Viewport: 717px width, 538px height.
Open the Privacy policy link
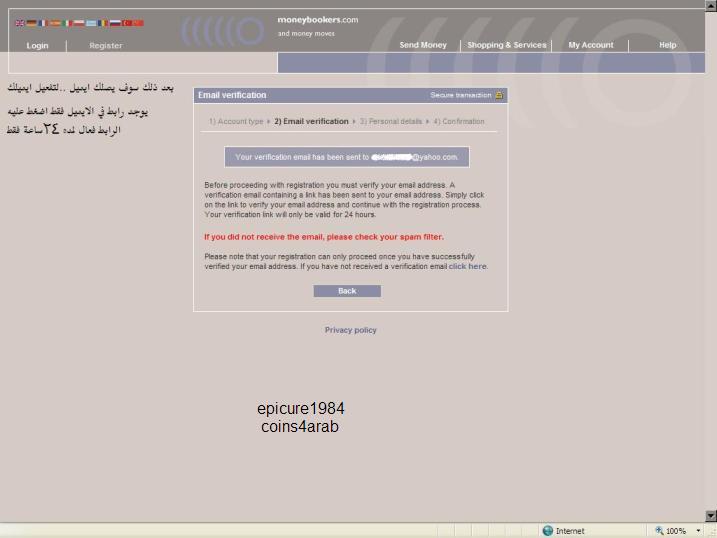351,330
